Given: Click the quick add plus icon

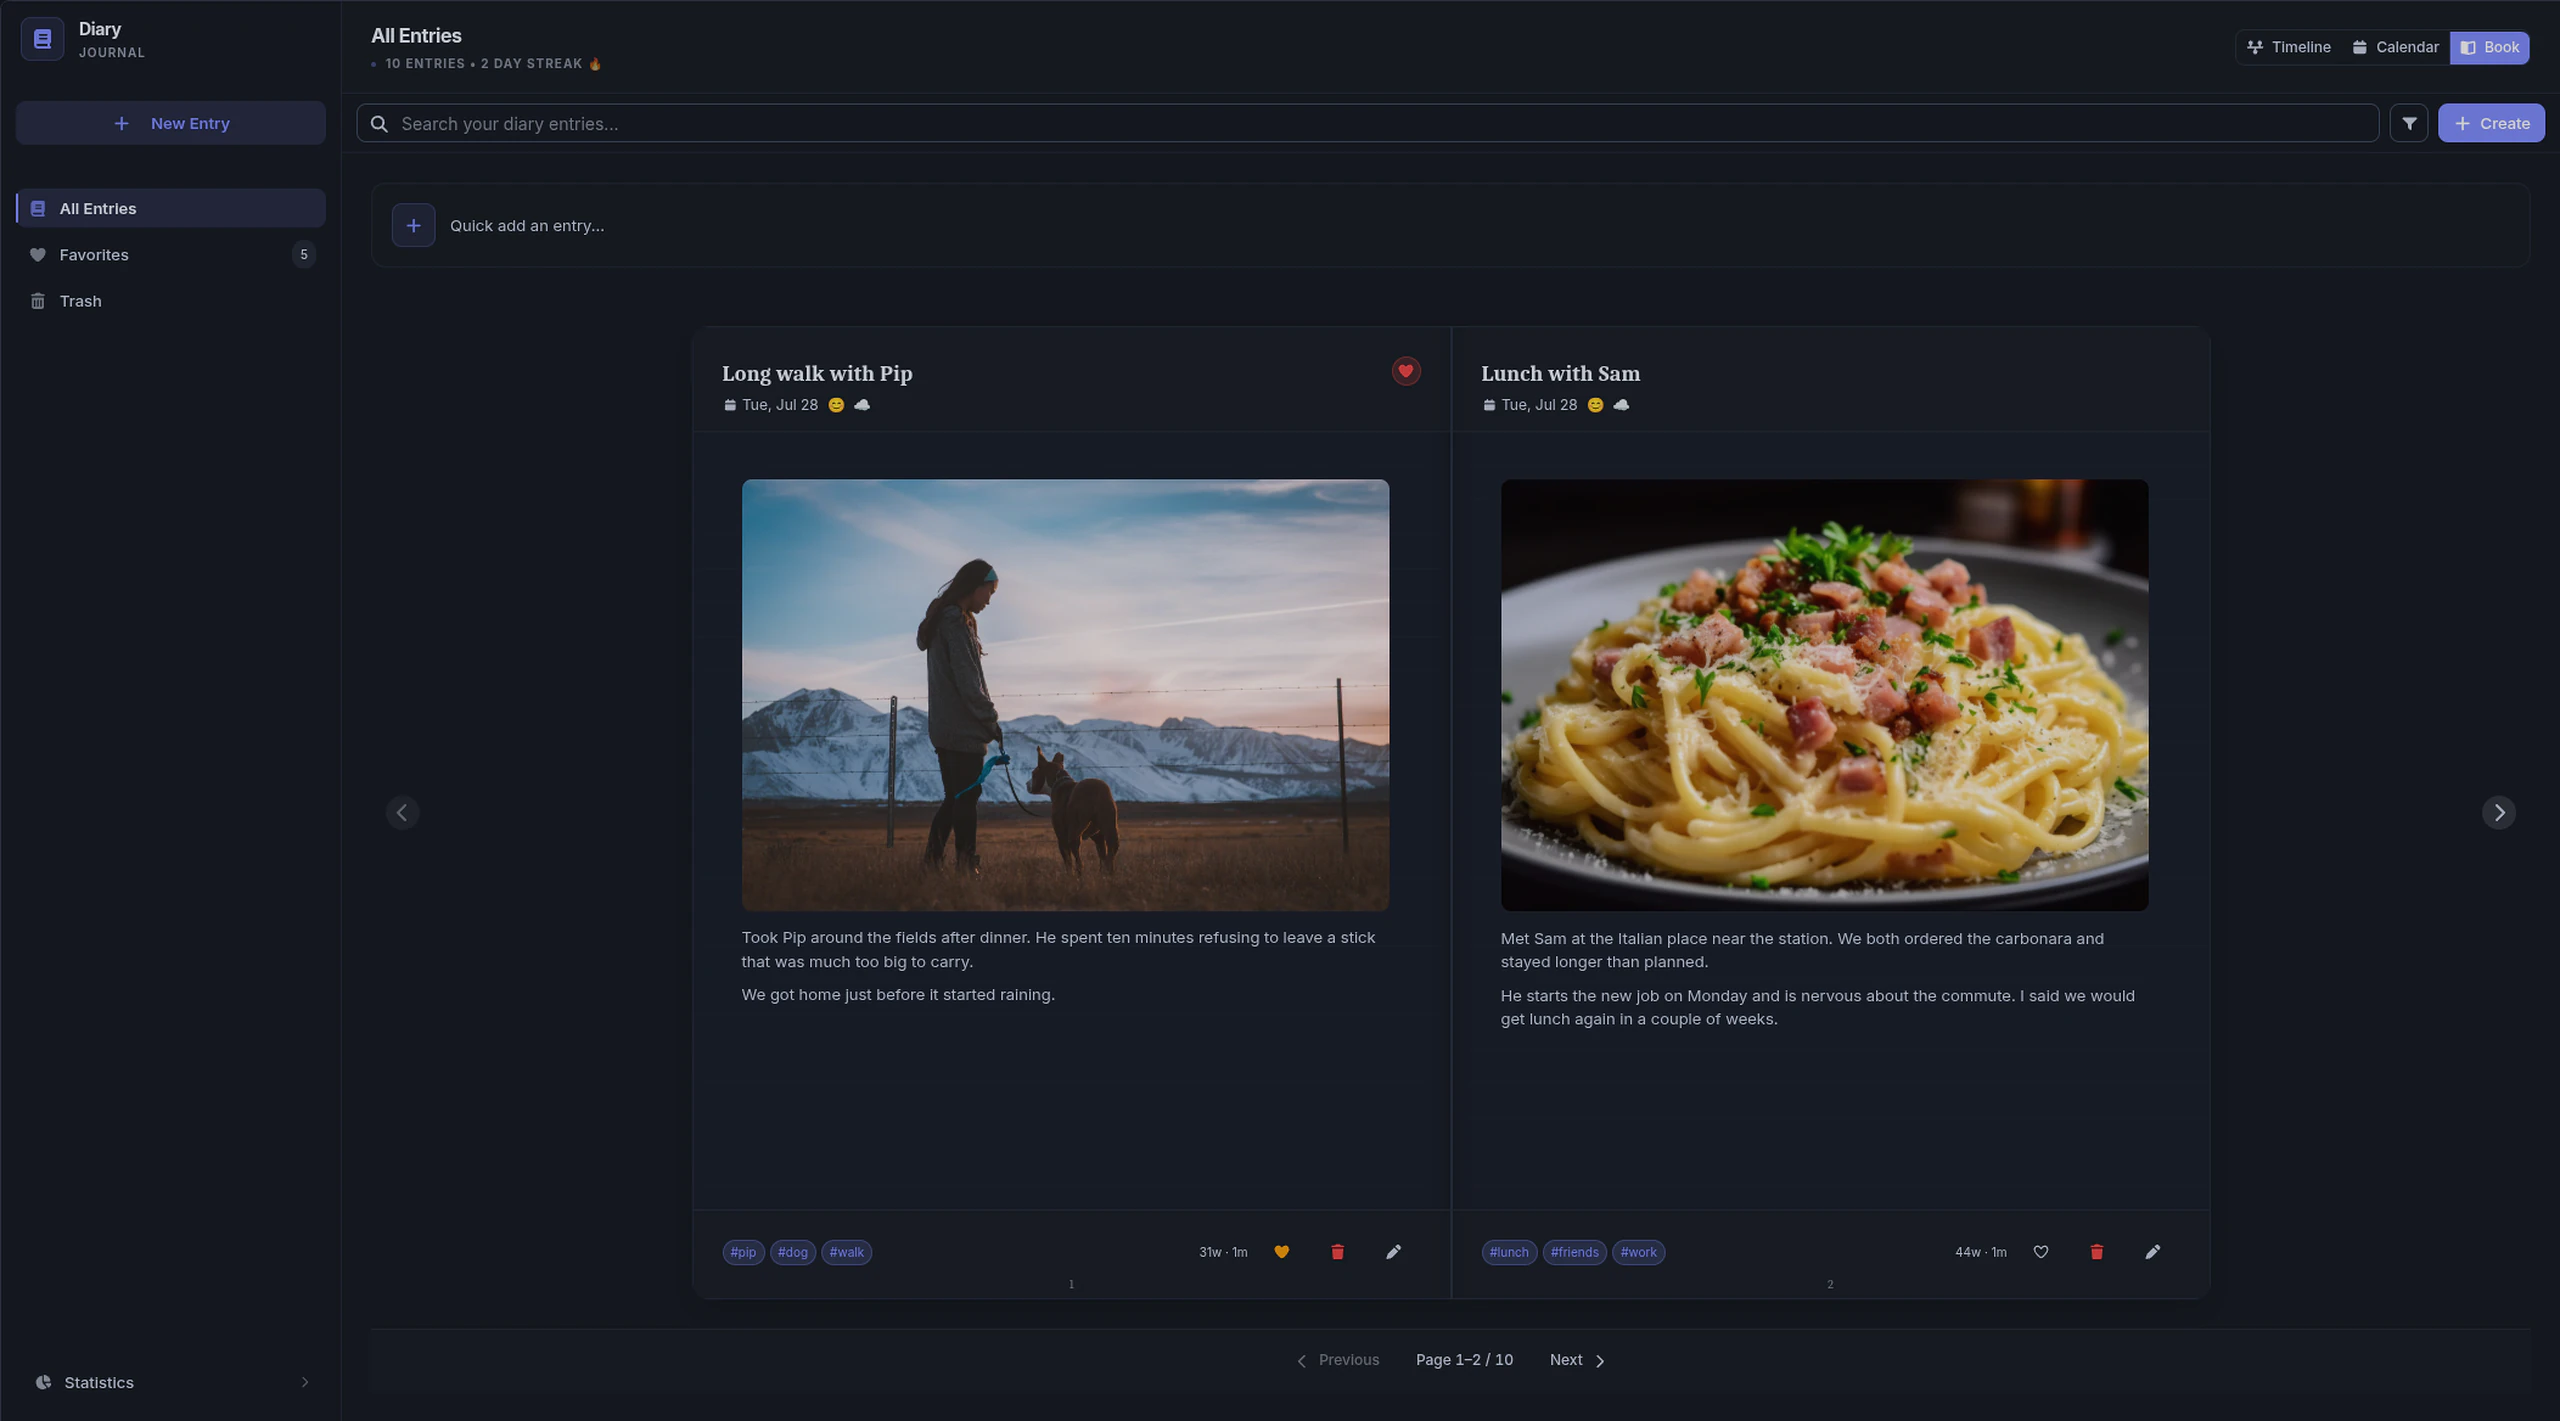Looking at the screenshot, I should point(413,225).
